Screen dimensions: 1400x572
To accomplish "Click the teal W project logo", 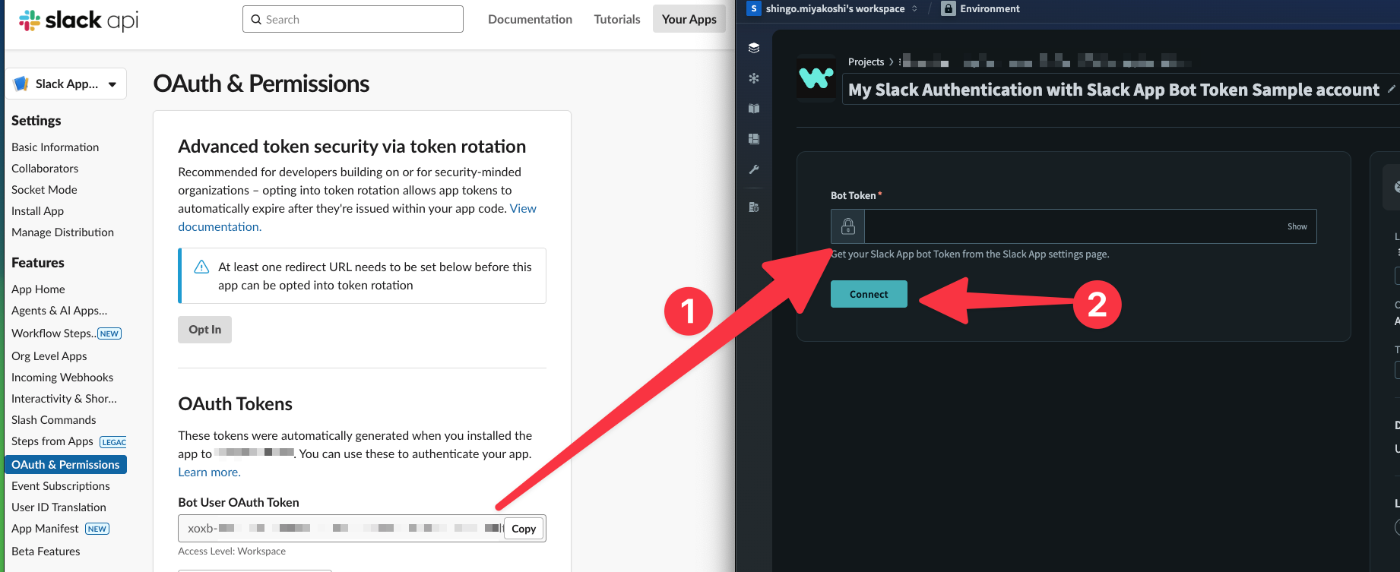I will click(816, 77).
